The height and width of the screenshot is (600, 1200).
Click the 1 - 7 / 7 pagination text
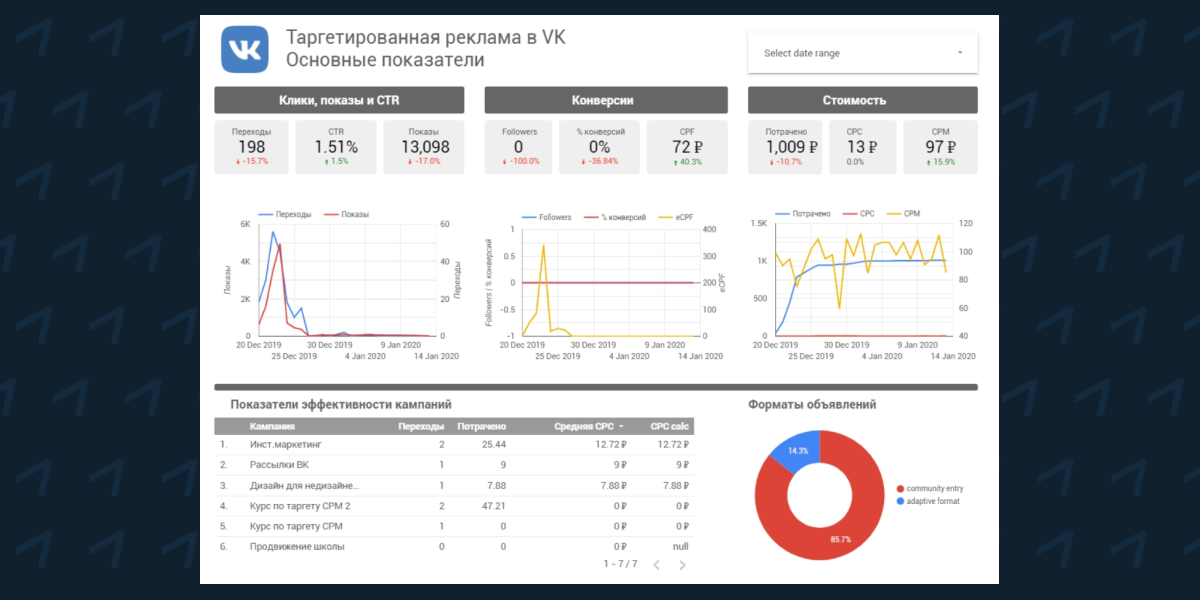point(620,565)
